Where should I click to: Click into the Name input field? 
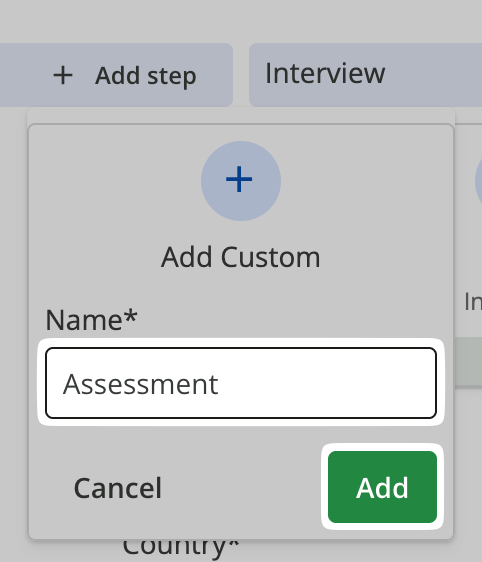(x=241, y=383)
